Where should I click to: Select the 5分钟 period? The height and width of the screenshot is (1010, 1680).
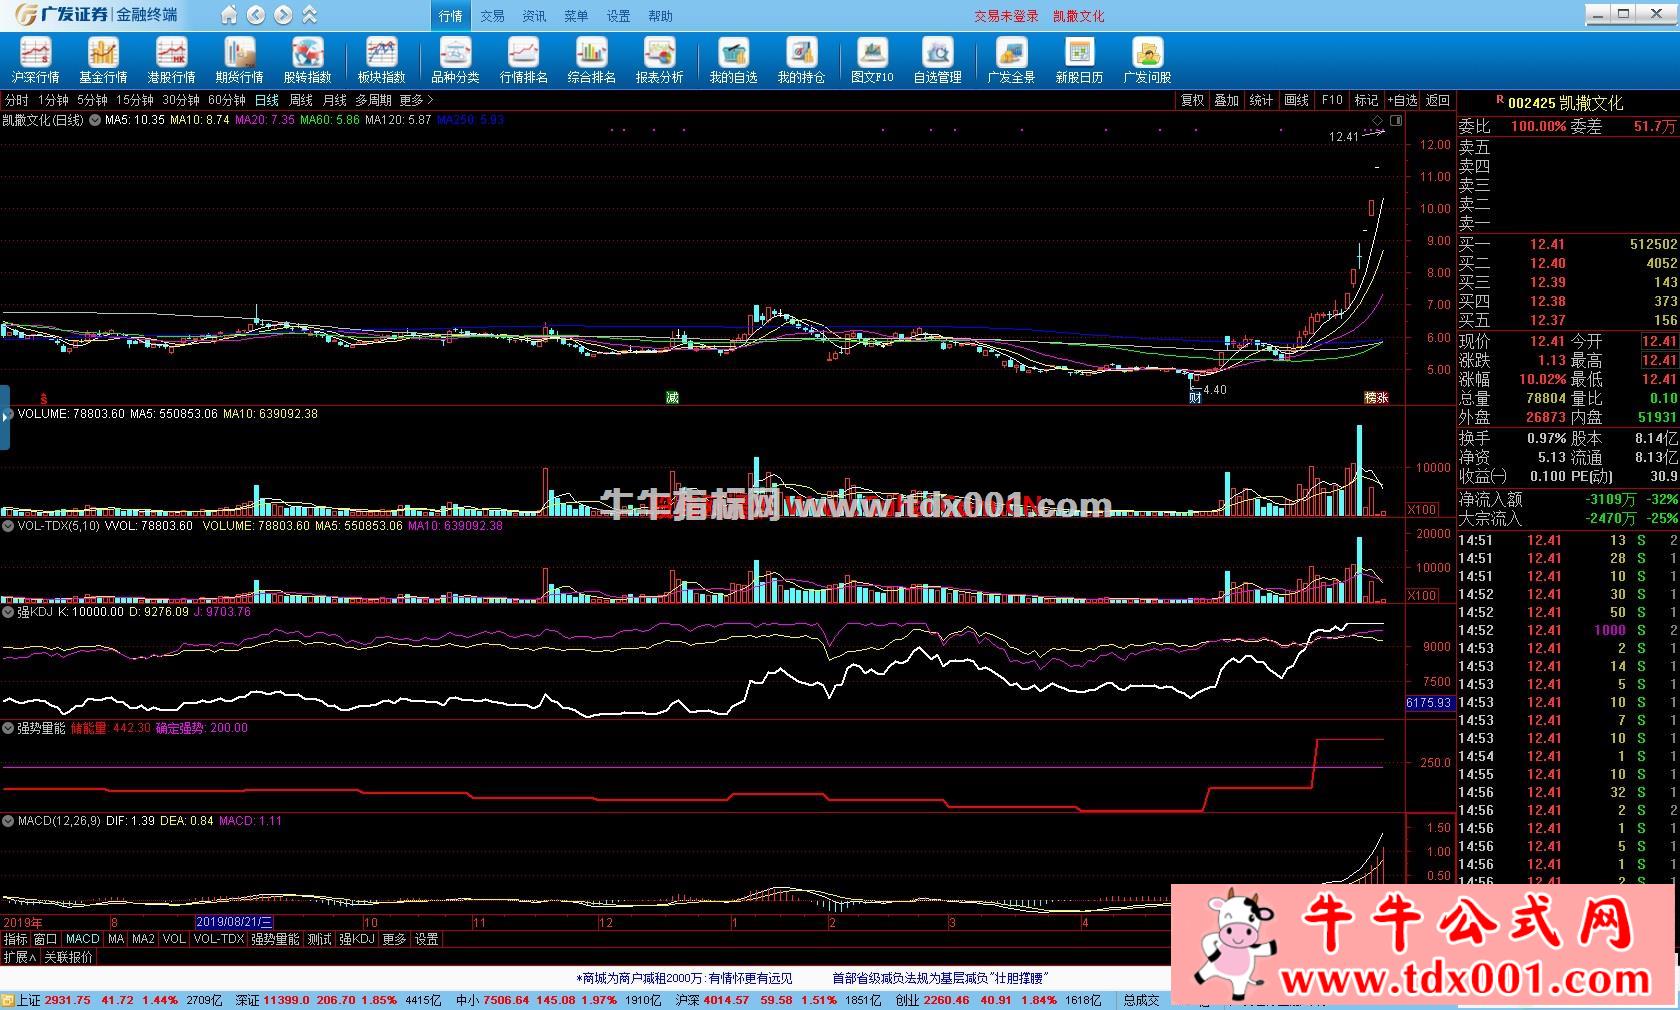(92, 100)
